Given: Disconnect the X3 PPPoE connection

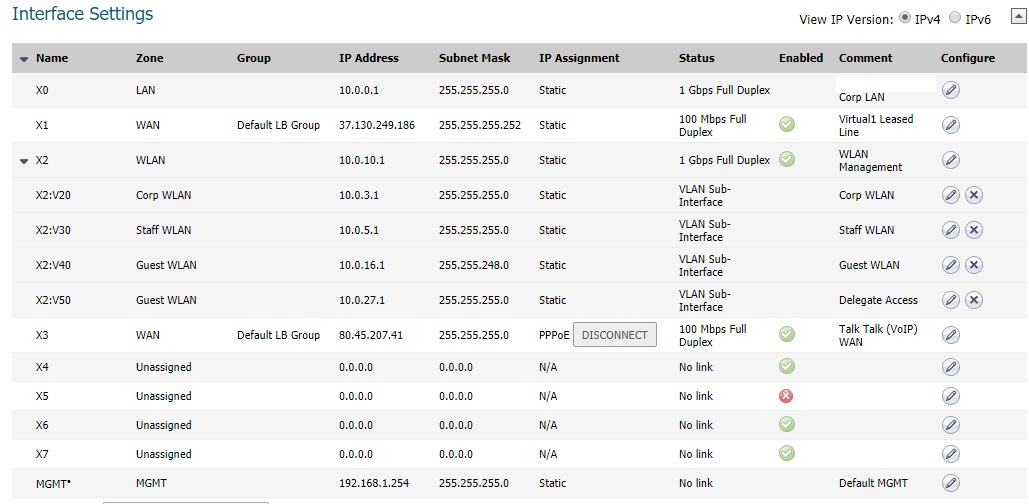Looking at the screenshot, I should point(614,335).
